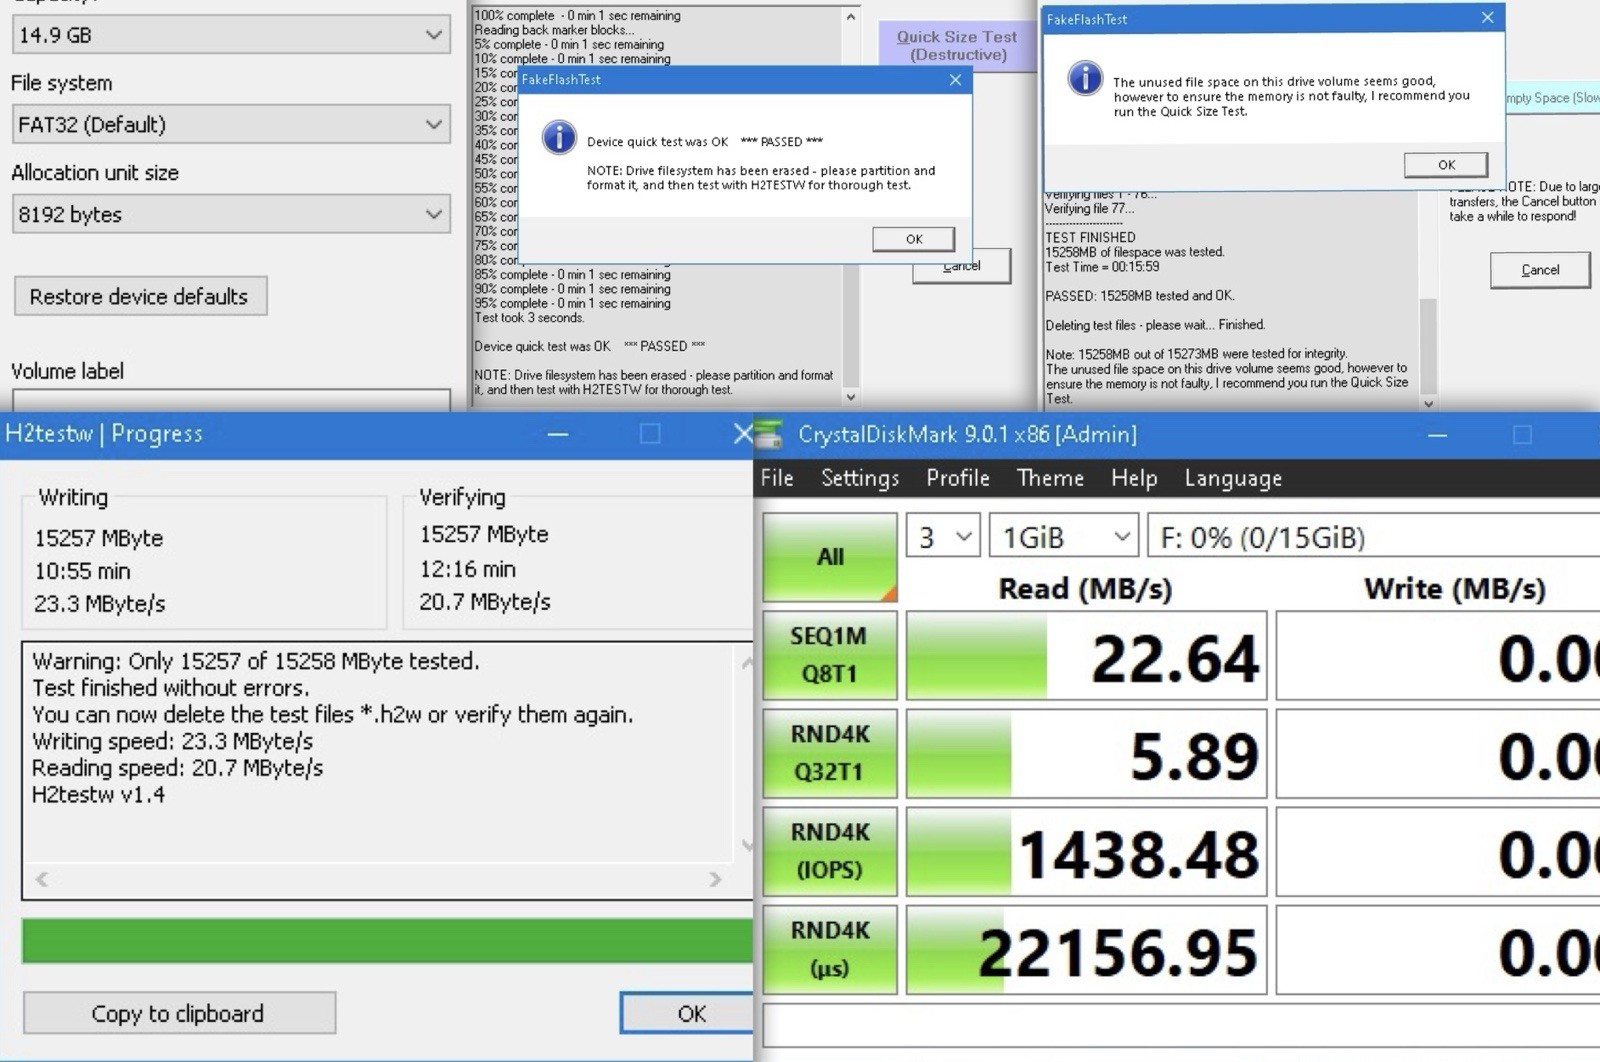Viewport: 1600px width, 1062px height.
Task: Open the File menu in CrystalDiskMark
Action: pos(777,478)
